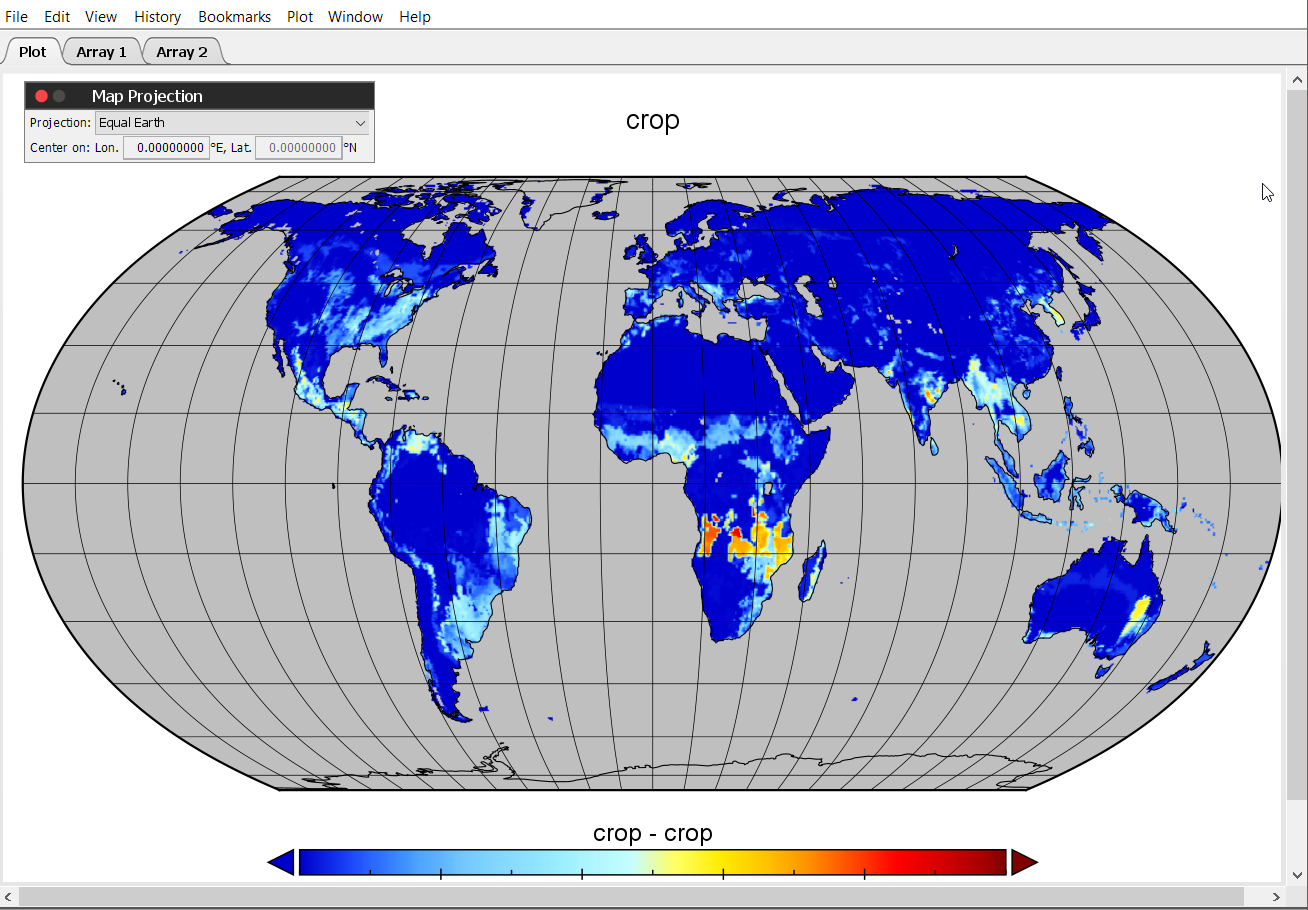Click the vertical scrollbar down arrow
This screenshot has width=1308, height=910.
(x=1295, y=874)
